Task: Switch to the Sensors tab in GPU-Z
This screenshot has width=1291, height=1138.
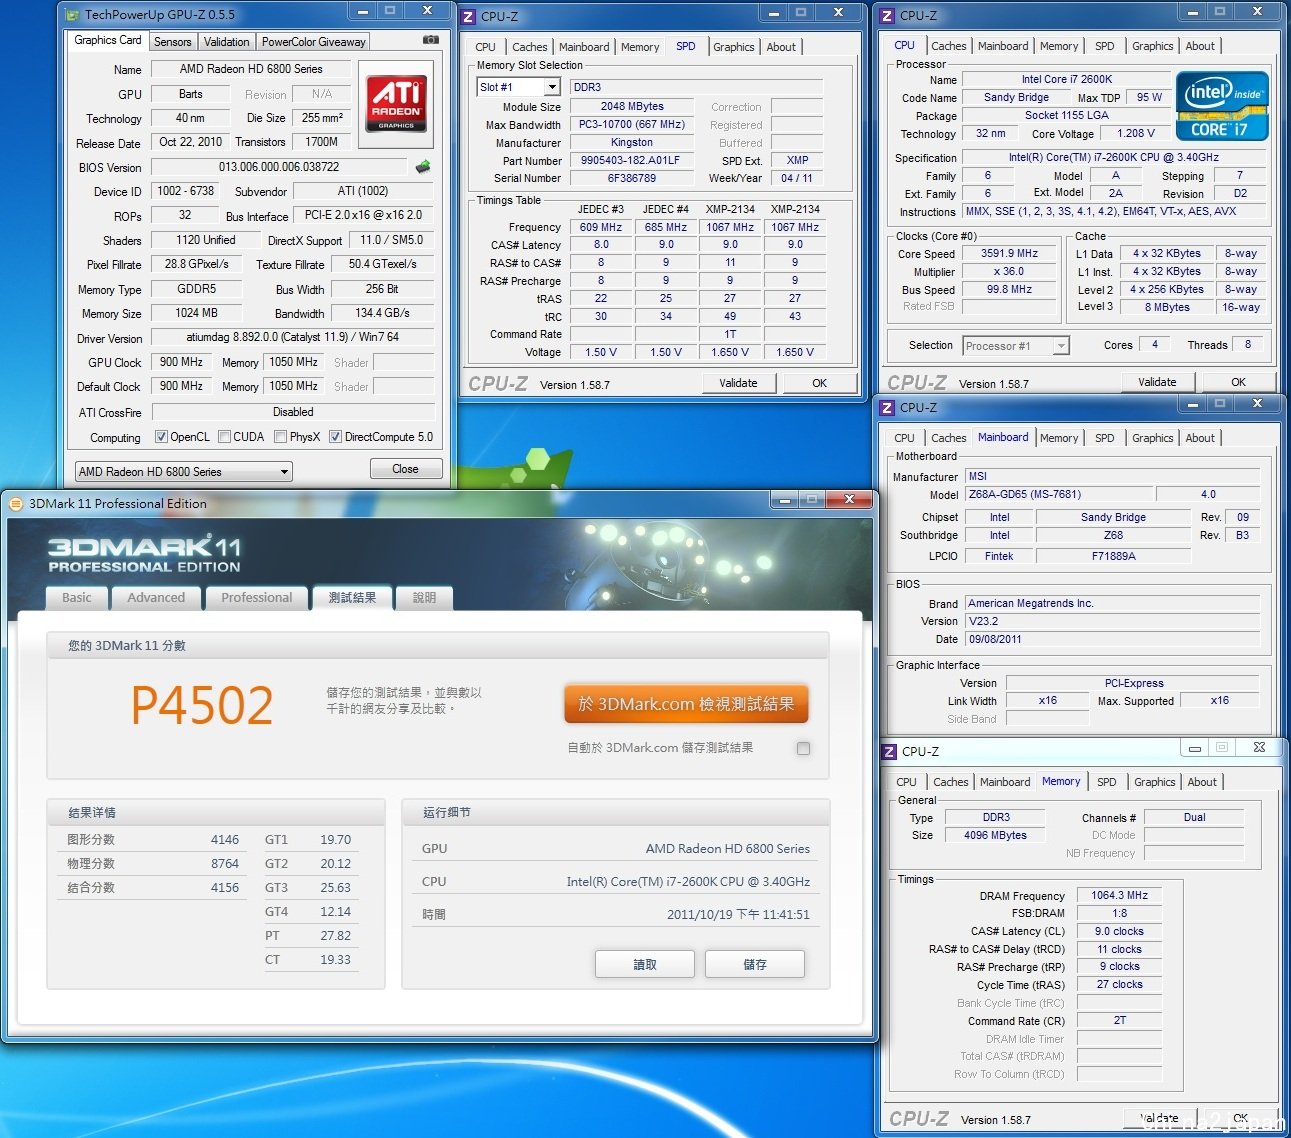Action: (x=173, y=42)
